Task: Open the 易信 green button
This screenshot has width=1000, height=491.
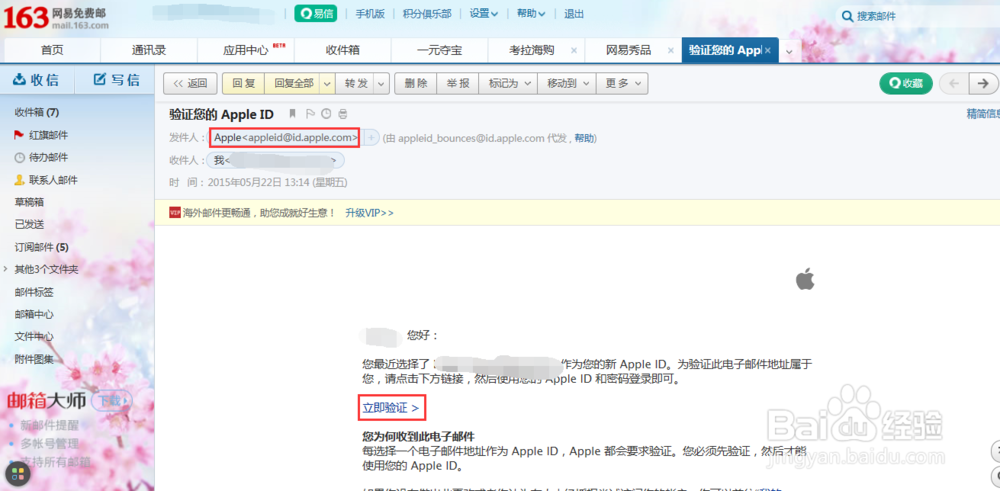Action: point(315,14)
